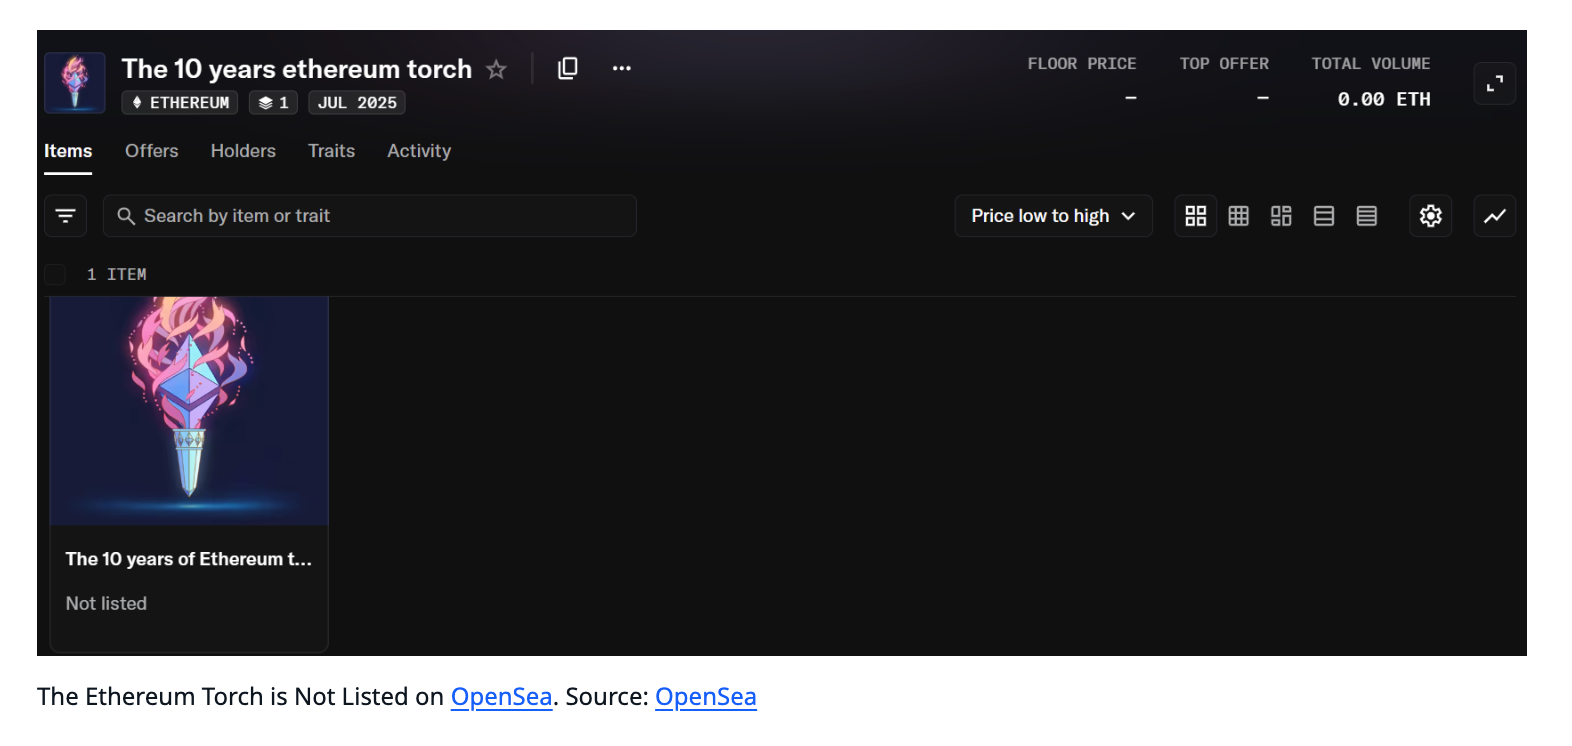This screenshot has width=1572, height=746.
Task: Open display settings gear
Action: [x=1431, y=216]
